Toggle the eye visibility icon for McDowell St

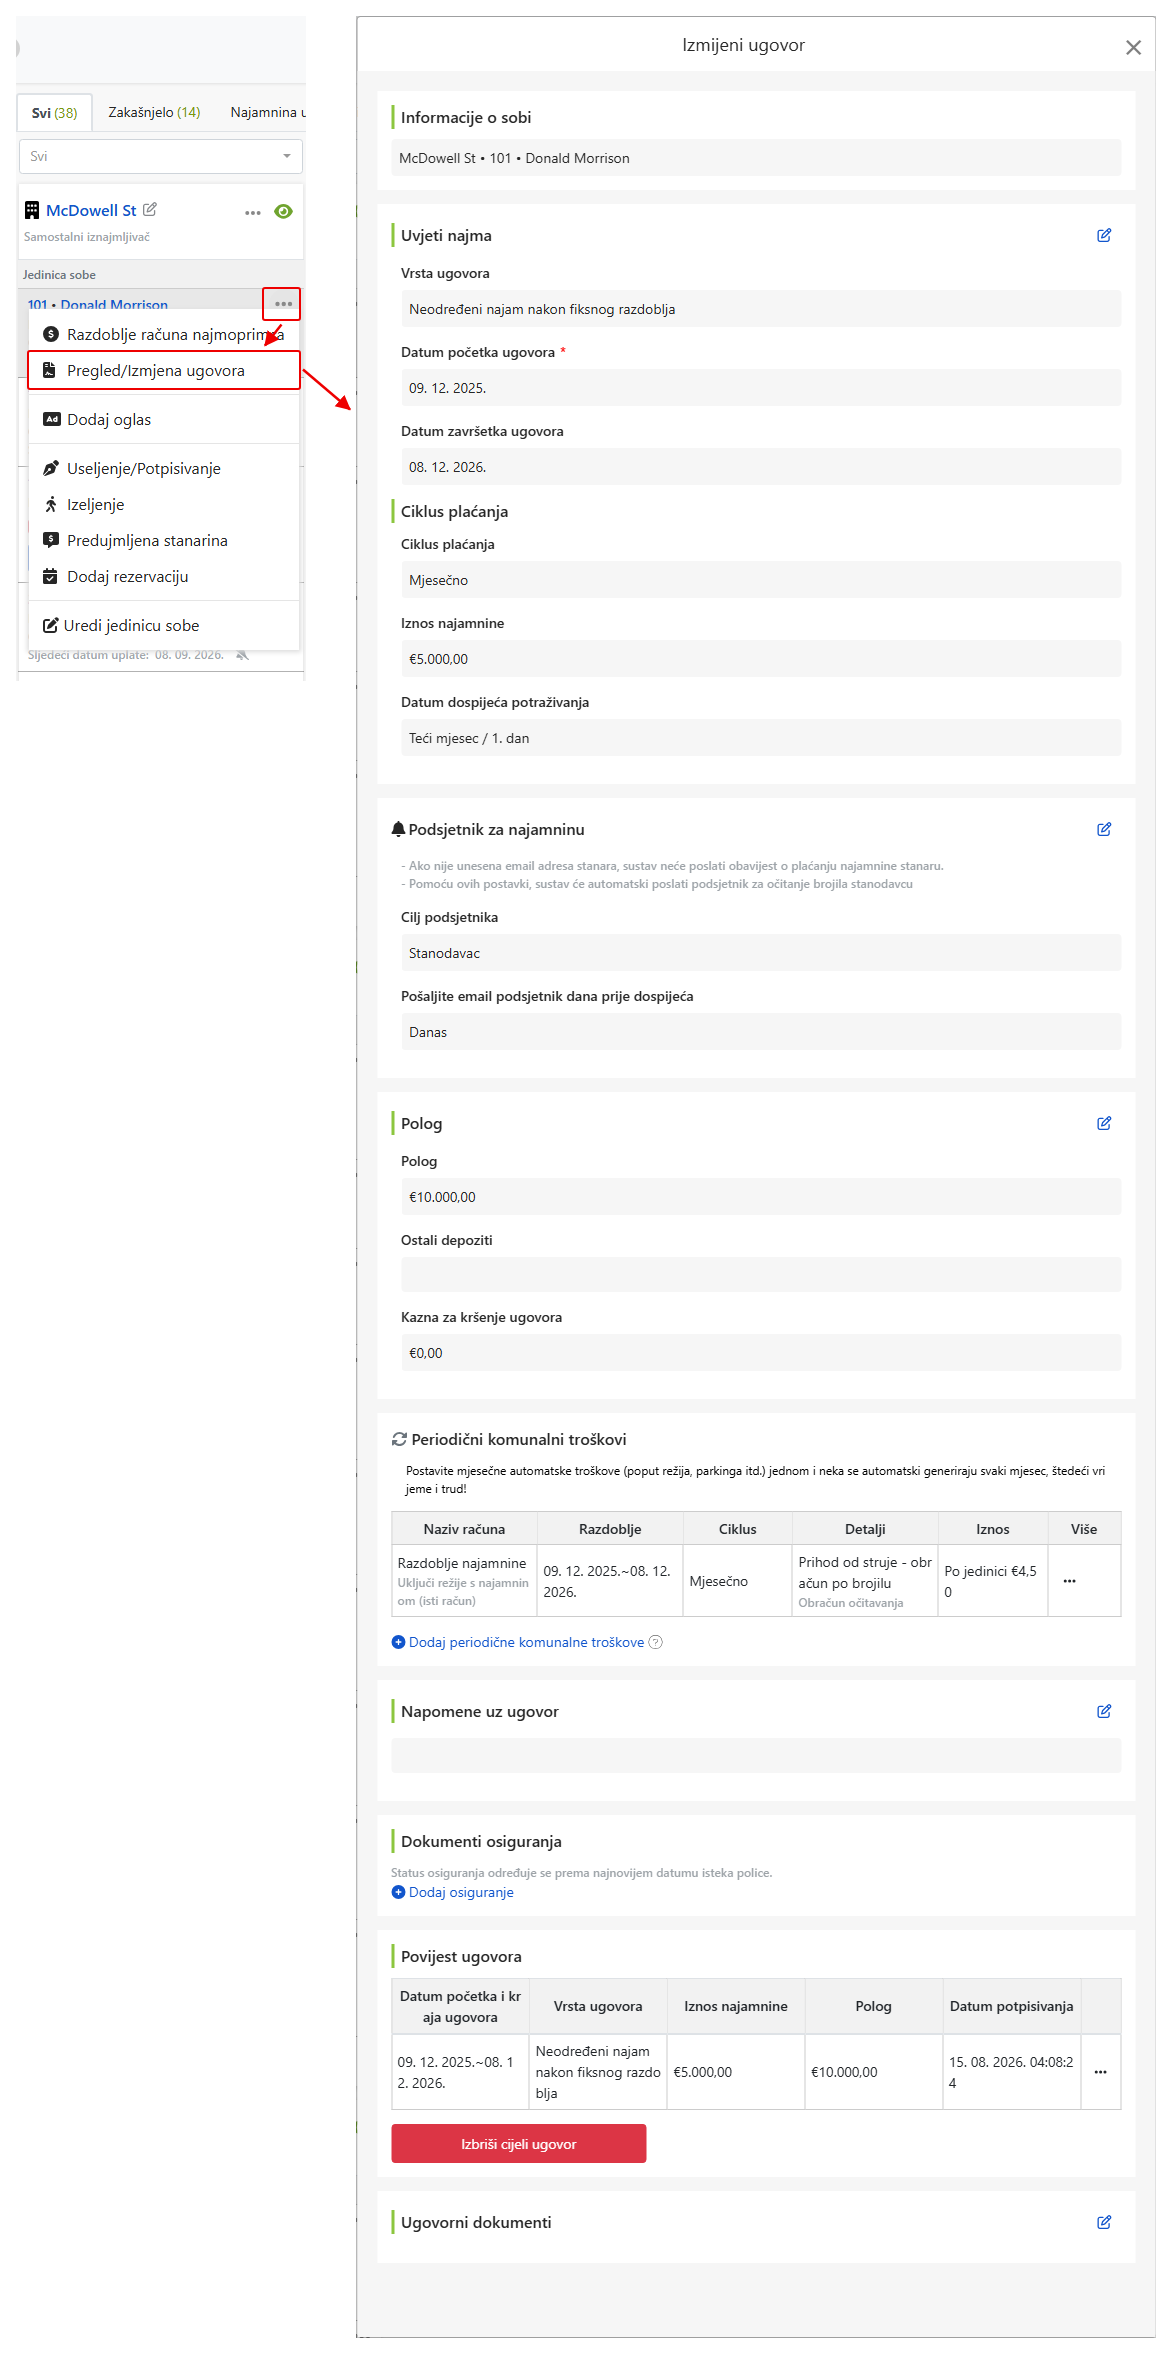(284, 211)
